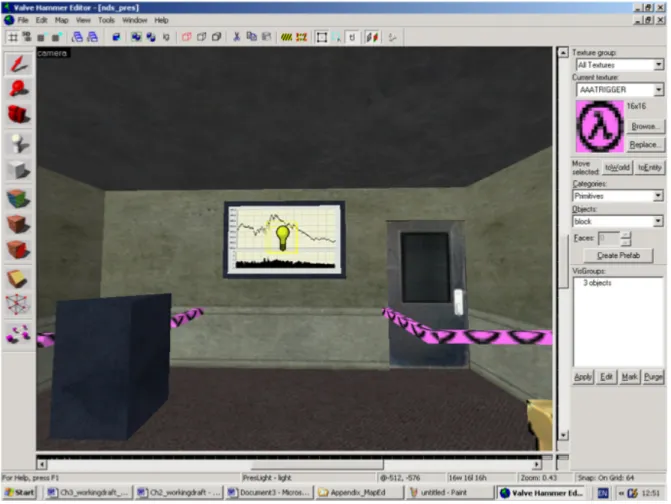The width and height of the screenshot is (671, 504).
Task: Click the VisGroups Edit button
Action: click(606, 377)
